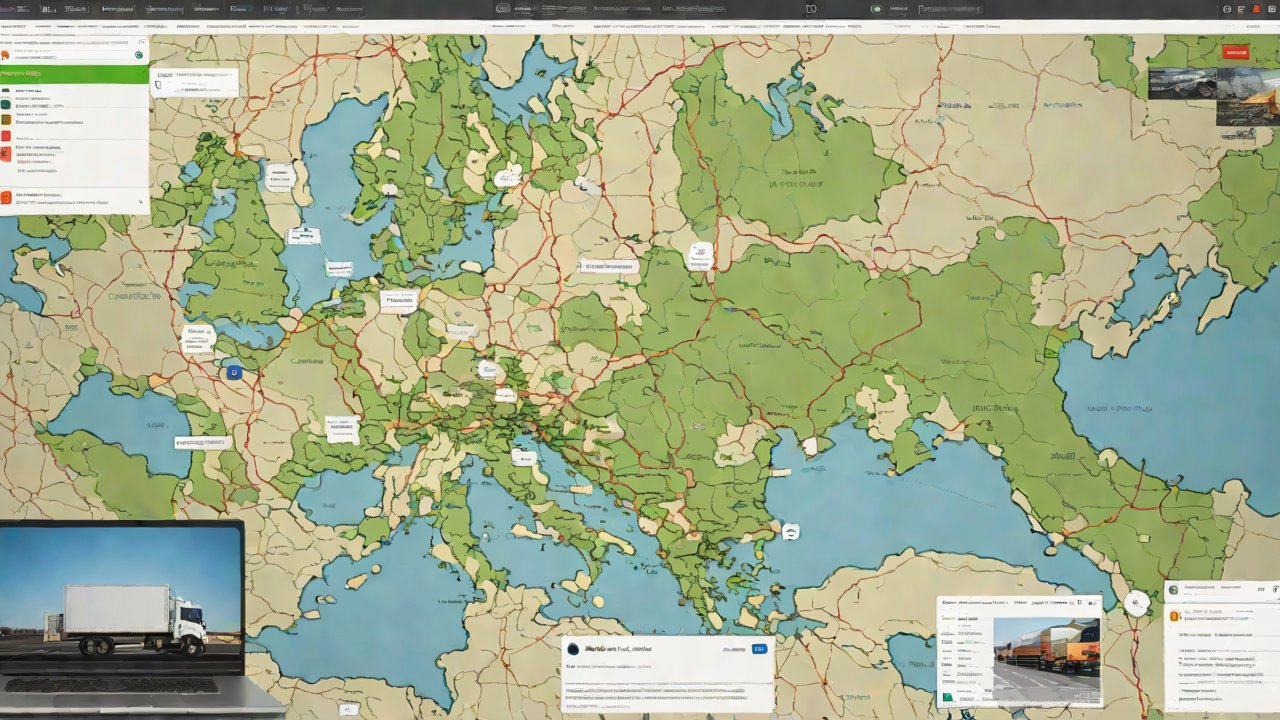1280x720 pixels.
Task: Click the orange rounded icon in bottom-right panel
Action: [x=1173, y=616]
